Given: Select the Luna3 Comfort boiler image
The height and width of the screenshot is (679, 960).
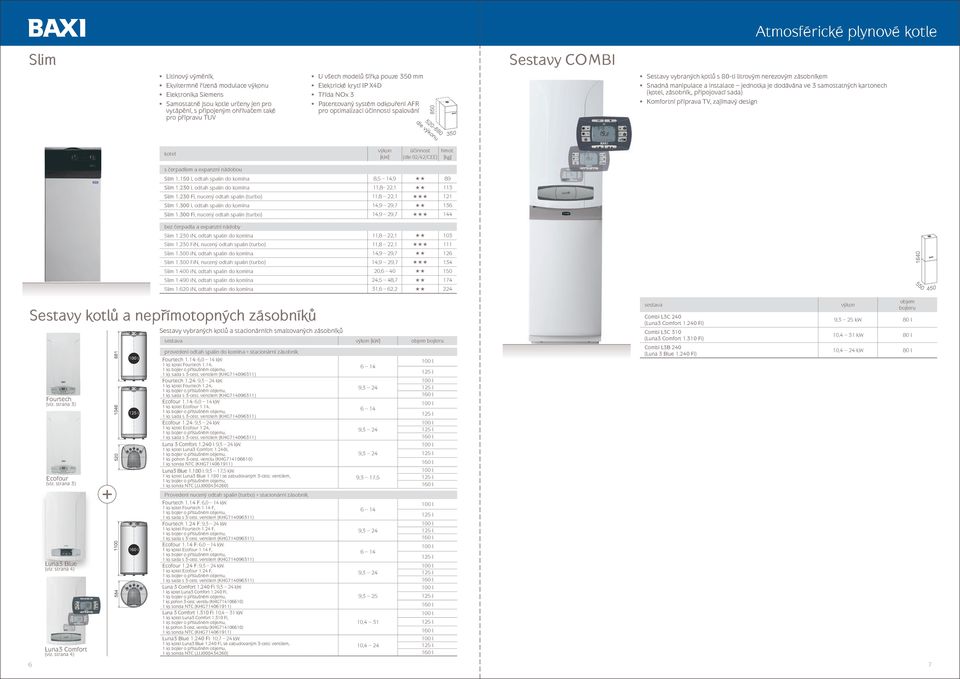Looking at the screenshot, I should (72, 610).
